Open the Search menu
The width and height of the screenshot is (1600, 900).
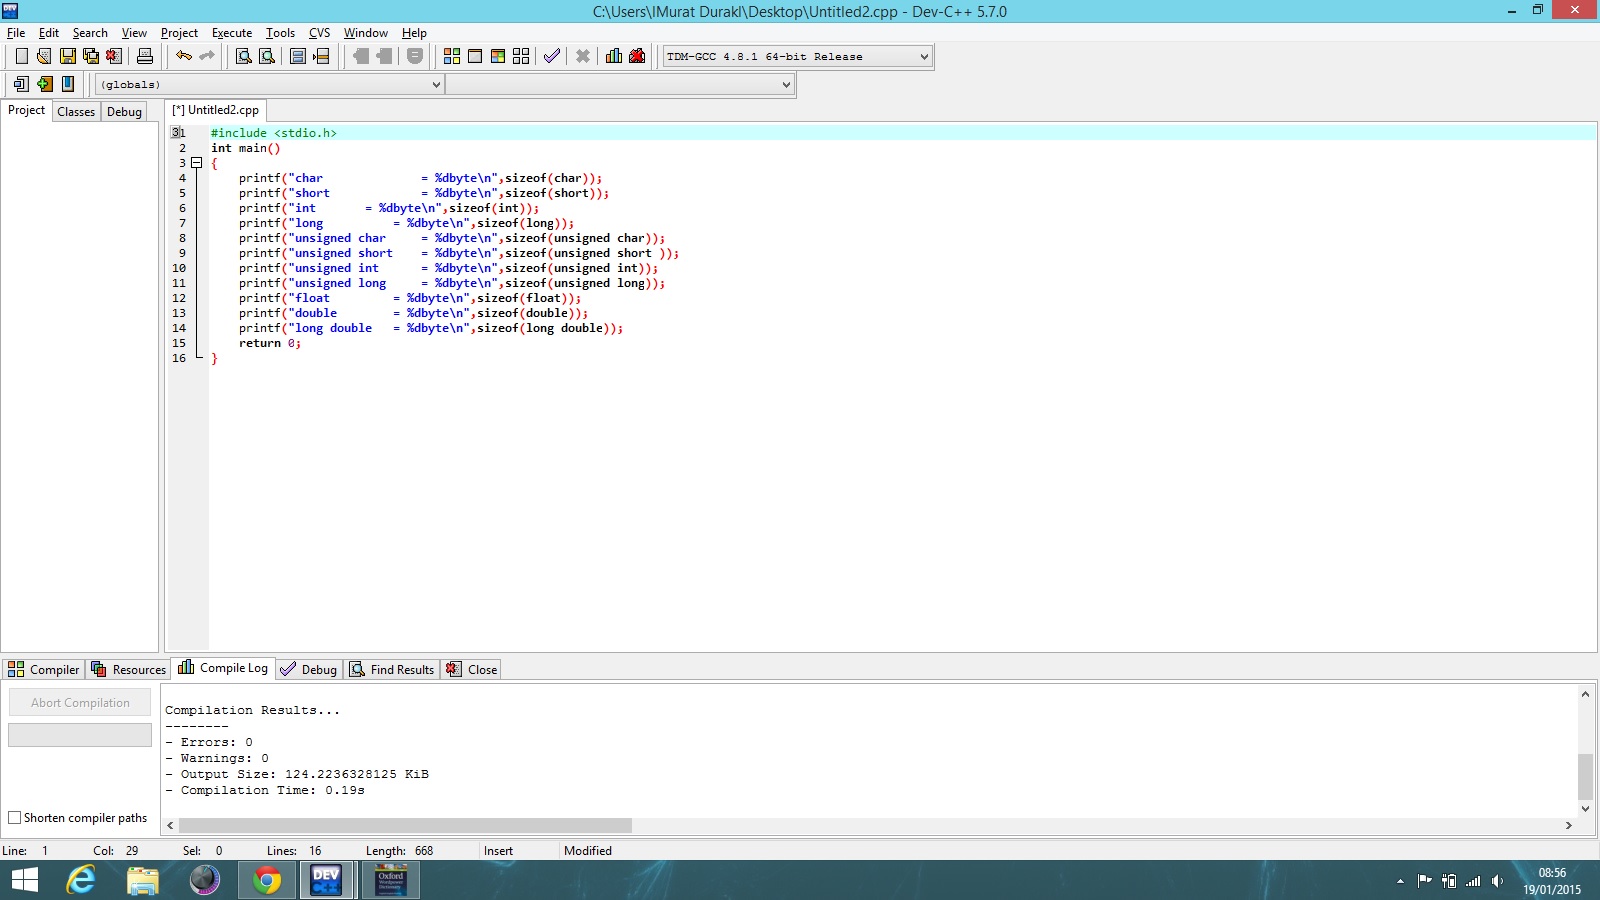(90, 33)
